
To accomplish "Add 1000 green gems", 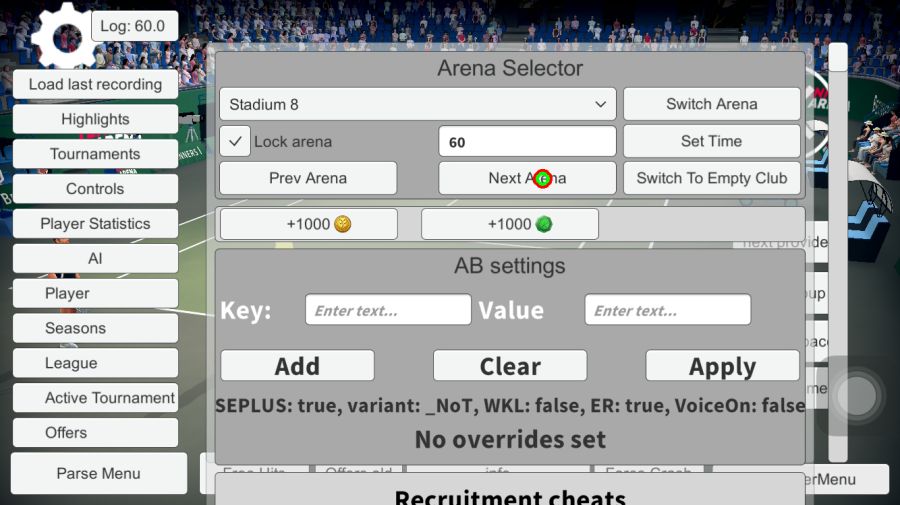I will click(x=509, y=224).
